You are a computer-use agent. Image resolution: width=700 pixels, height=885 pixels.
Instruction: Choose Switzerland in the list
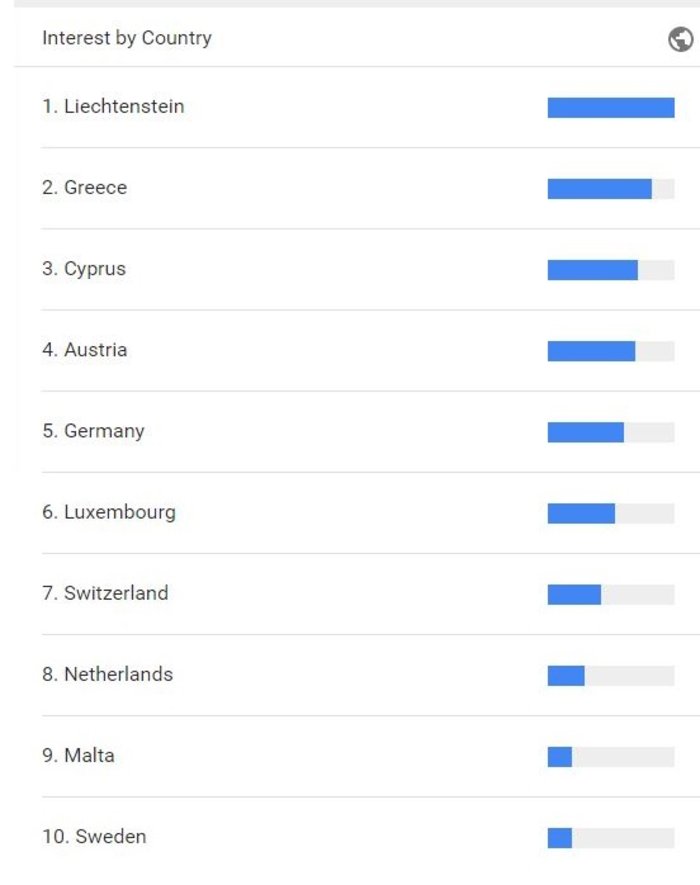(105, 593)
